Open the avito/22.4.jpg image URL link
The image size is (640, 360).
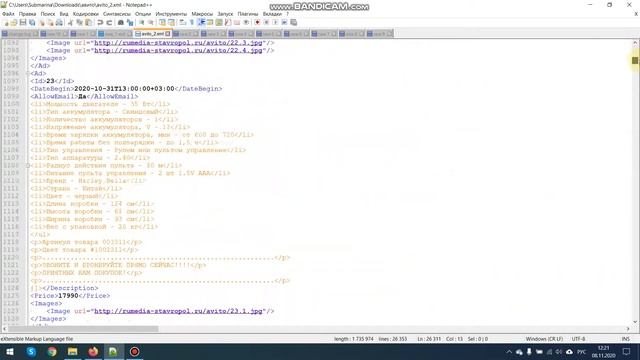[178, 50]
